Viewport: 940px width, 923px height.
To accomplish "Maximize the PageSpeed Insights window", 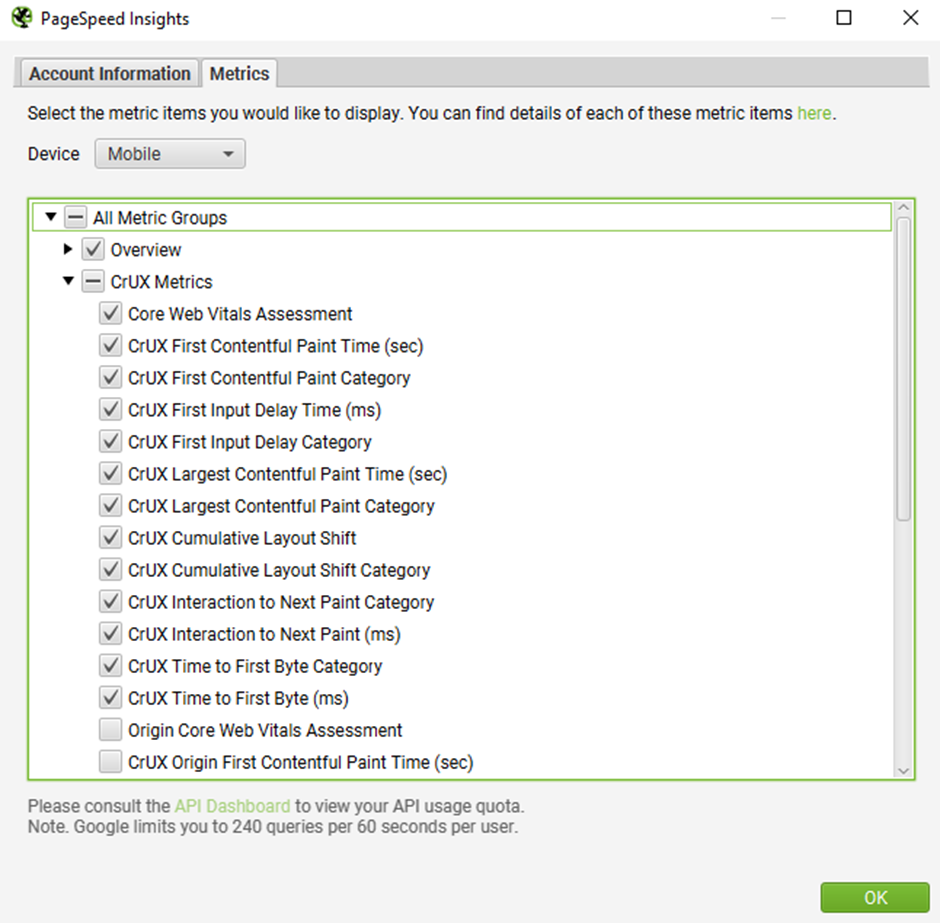I will pyautogui.click(x=843, y=18).
